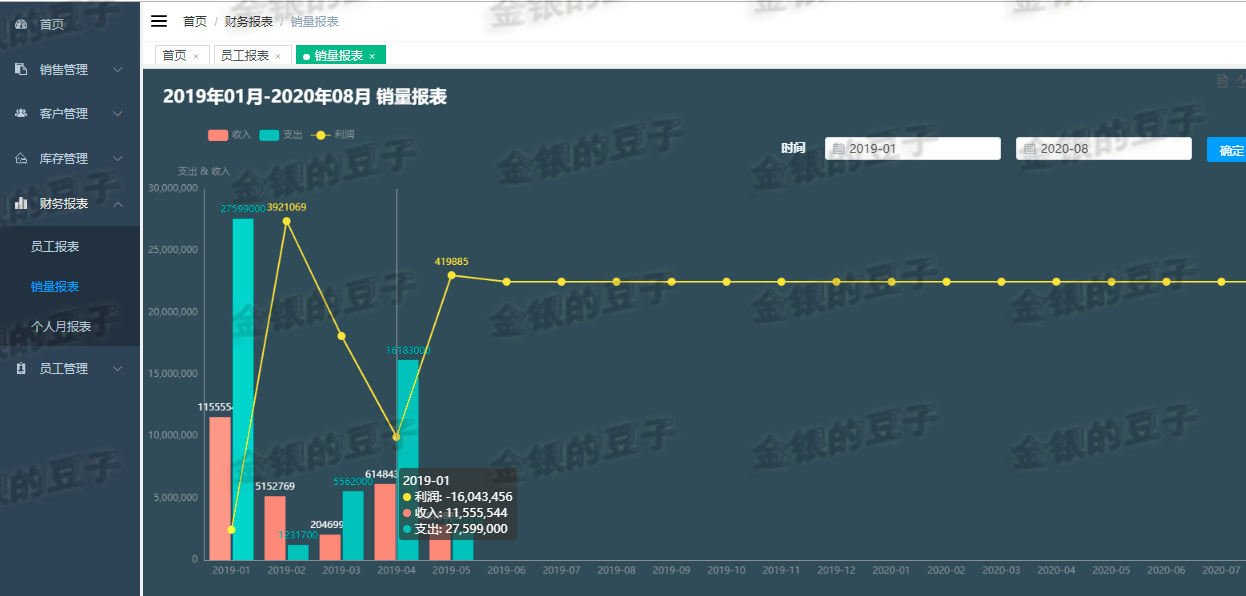Click the 销售管理 document icon in sidebar

(x=20, y=69)
